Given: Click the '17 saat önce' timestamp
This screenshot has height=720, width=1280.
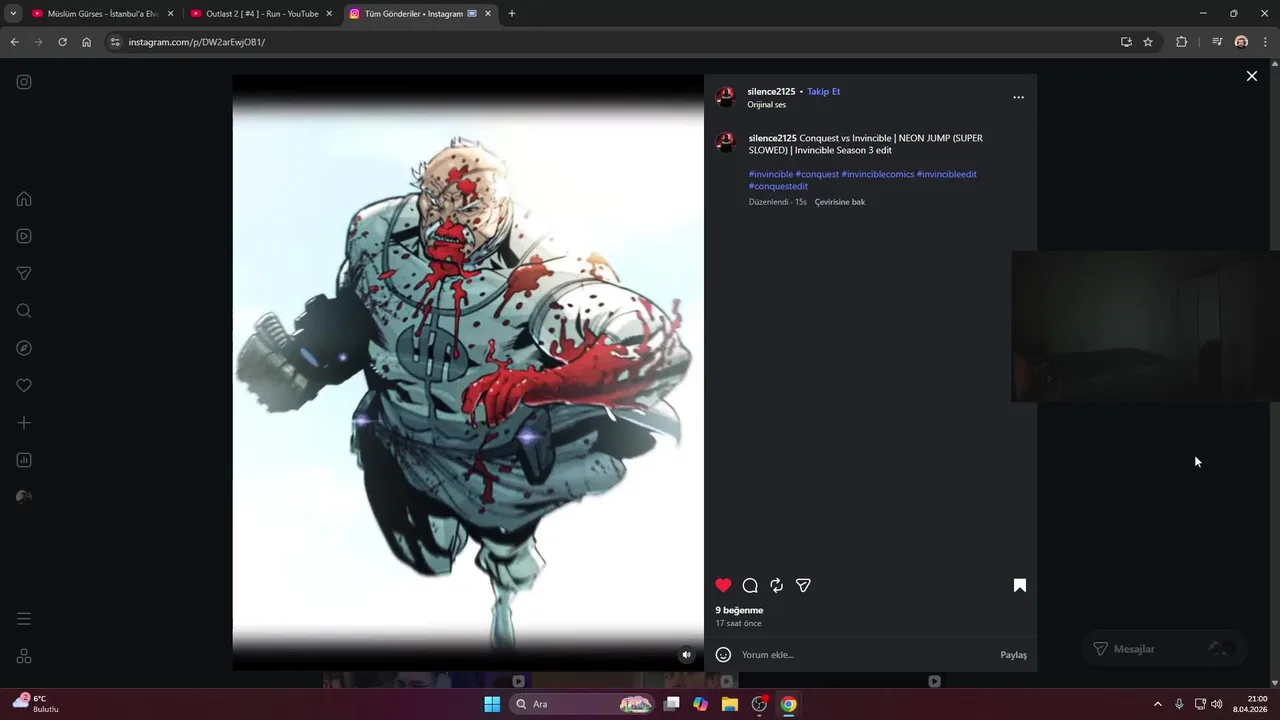Looking at the screenshot, I should [738, 623].
